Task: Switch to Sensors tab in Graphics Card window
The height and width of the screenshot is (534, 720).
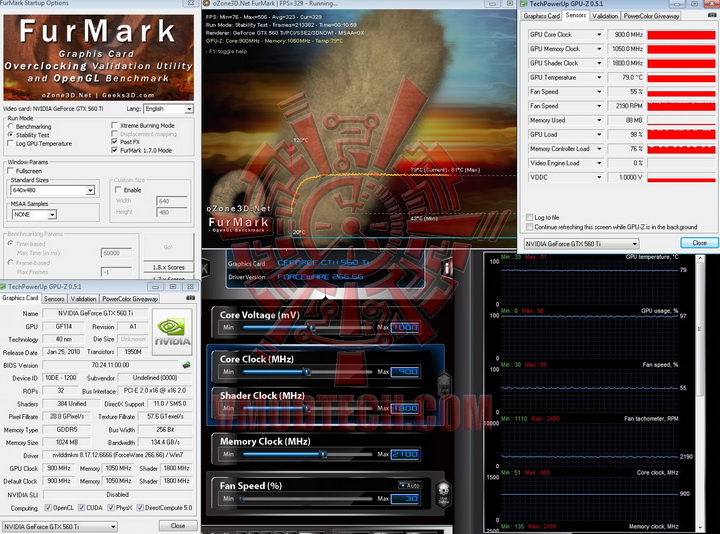Action: (54, 299)
